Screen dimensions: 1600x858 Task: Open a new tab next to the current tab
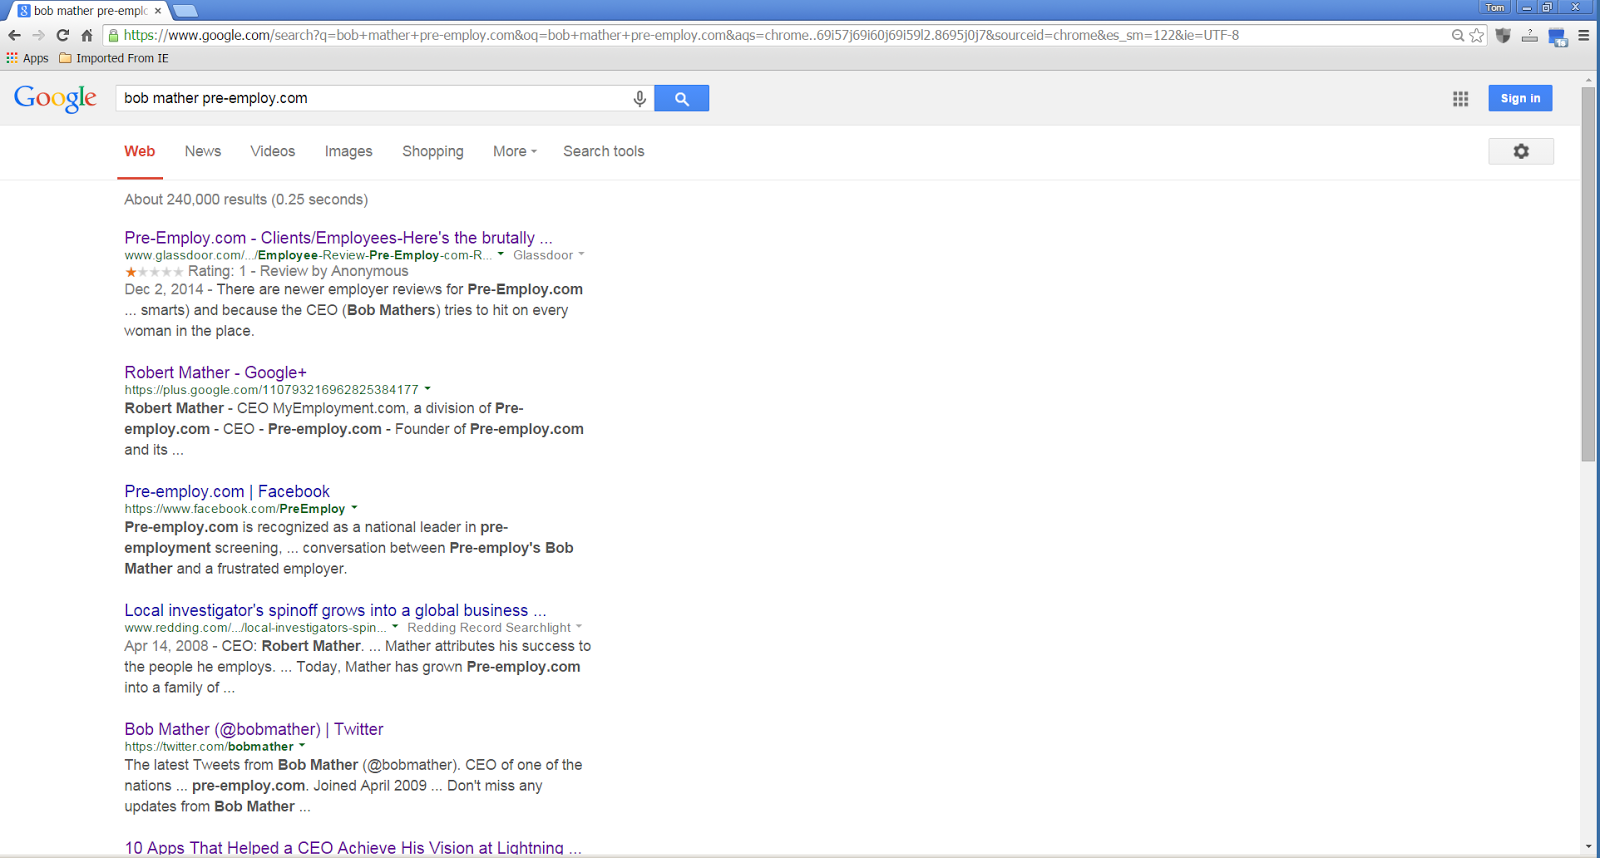(186, 11)
